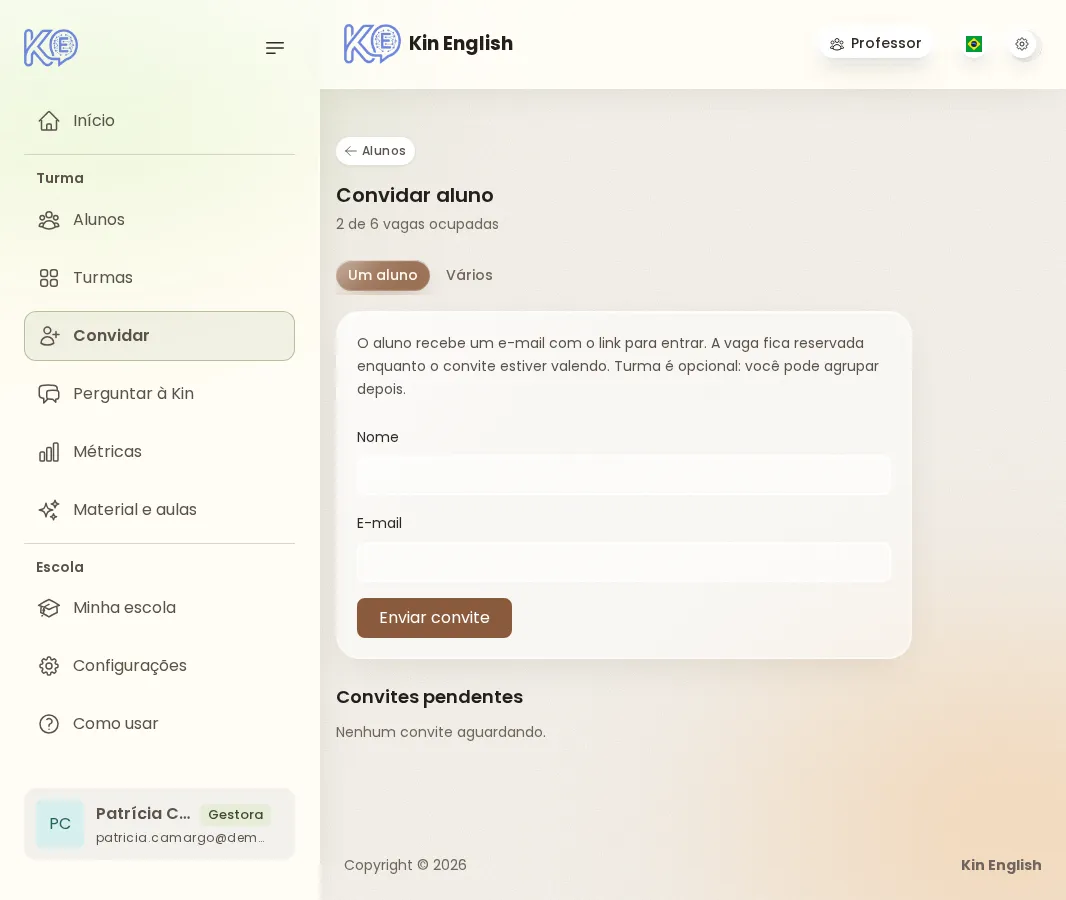
Task: Click the "Turma" section label in the sidebar
Action: point(60,178)
